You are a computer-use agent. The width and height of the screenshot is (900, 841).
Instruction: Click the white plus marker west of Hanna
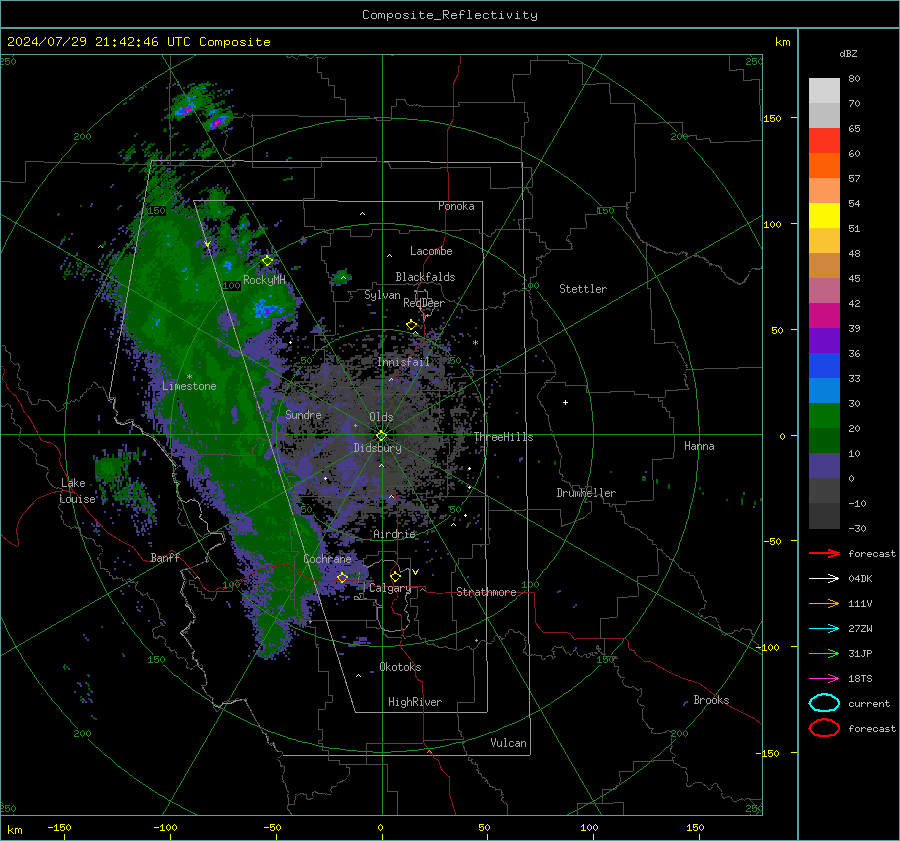(x=565, y=402)
